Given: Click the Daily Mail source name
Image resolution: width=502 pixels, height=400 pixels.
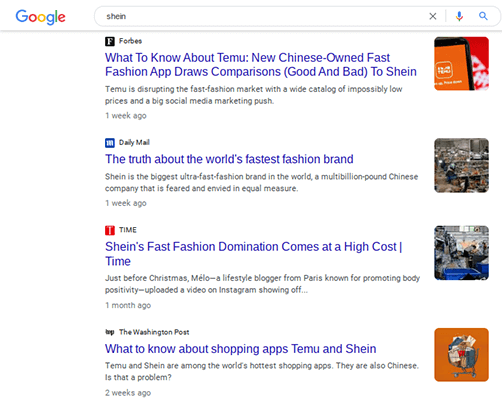Looking at the screenshot, I should pyautogui.click(x=134, y=142).
